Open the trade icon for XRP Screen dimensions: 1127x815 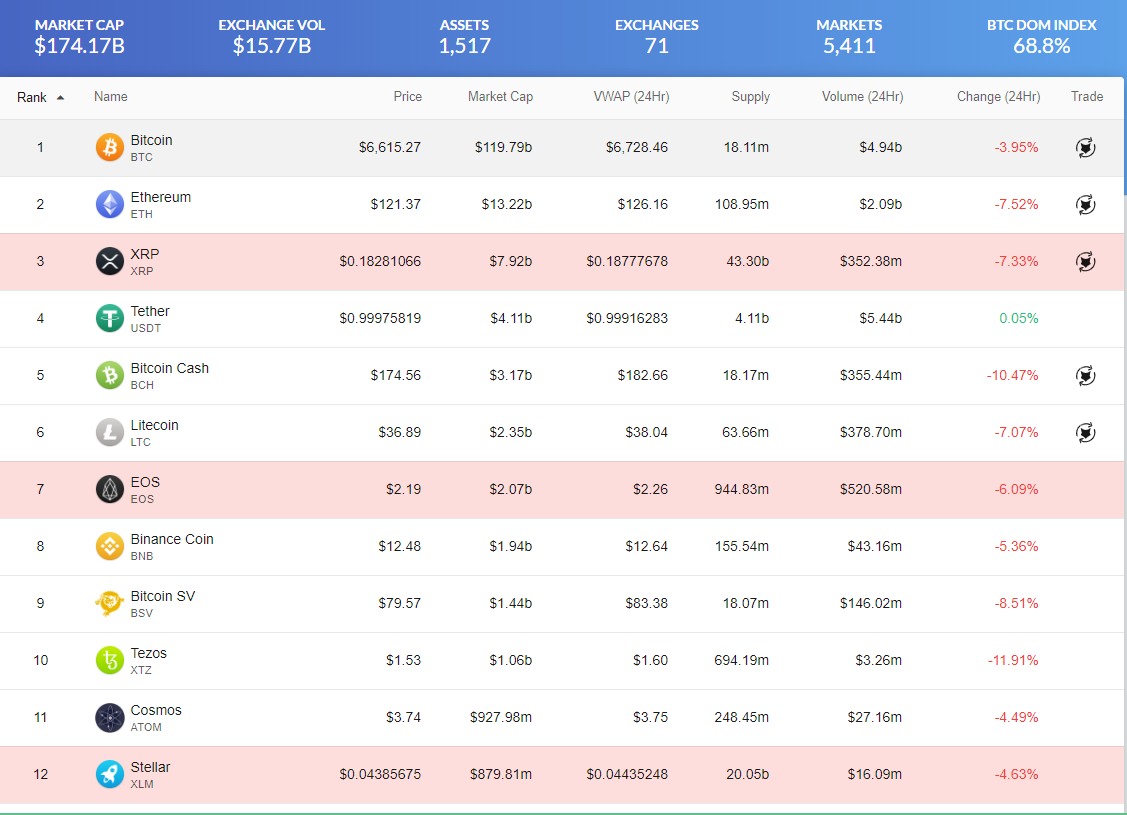1085,261
